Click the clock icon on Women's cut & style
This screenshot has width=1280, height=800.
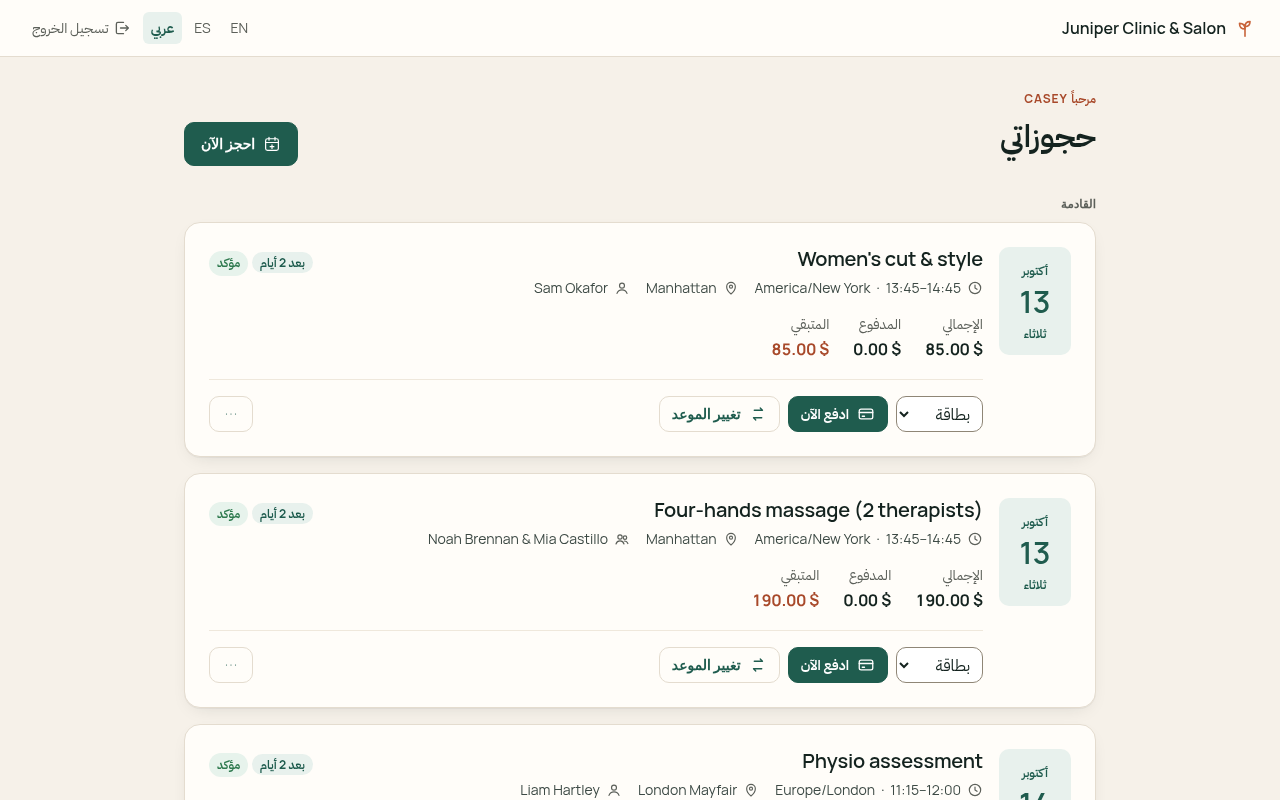(x=975, y=288)
